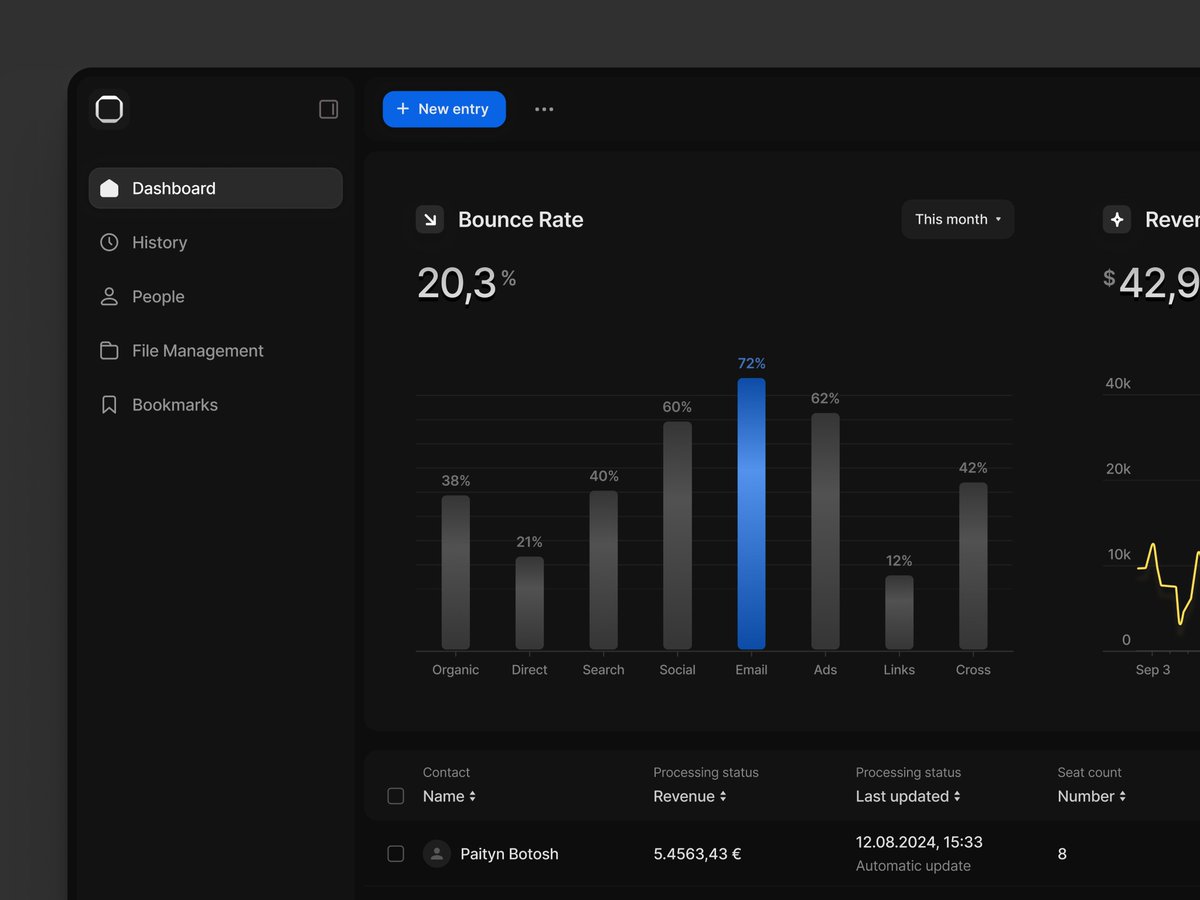Click the plus icon in New entry
Viewport: 1200px width, 900px height.
(x=403, y=109)
